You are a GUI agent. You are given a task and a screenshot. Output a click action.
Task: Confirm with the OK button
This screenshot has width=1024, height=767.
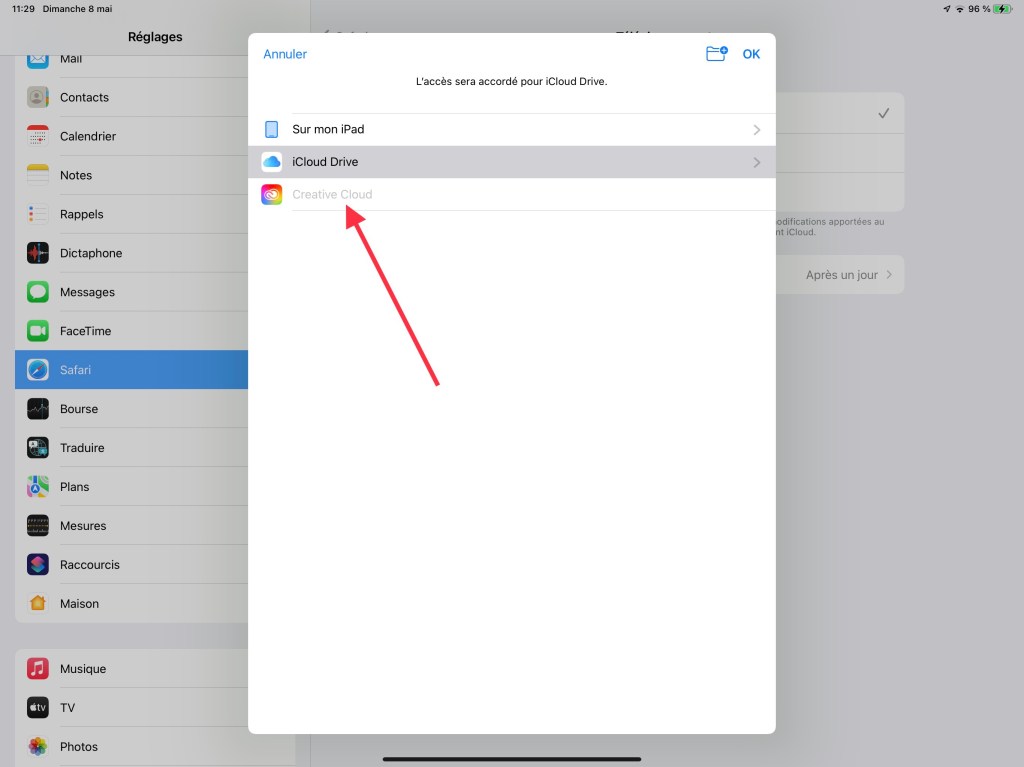751,54
